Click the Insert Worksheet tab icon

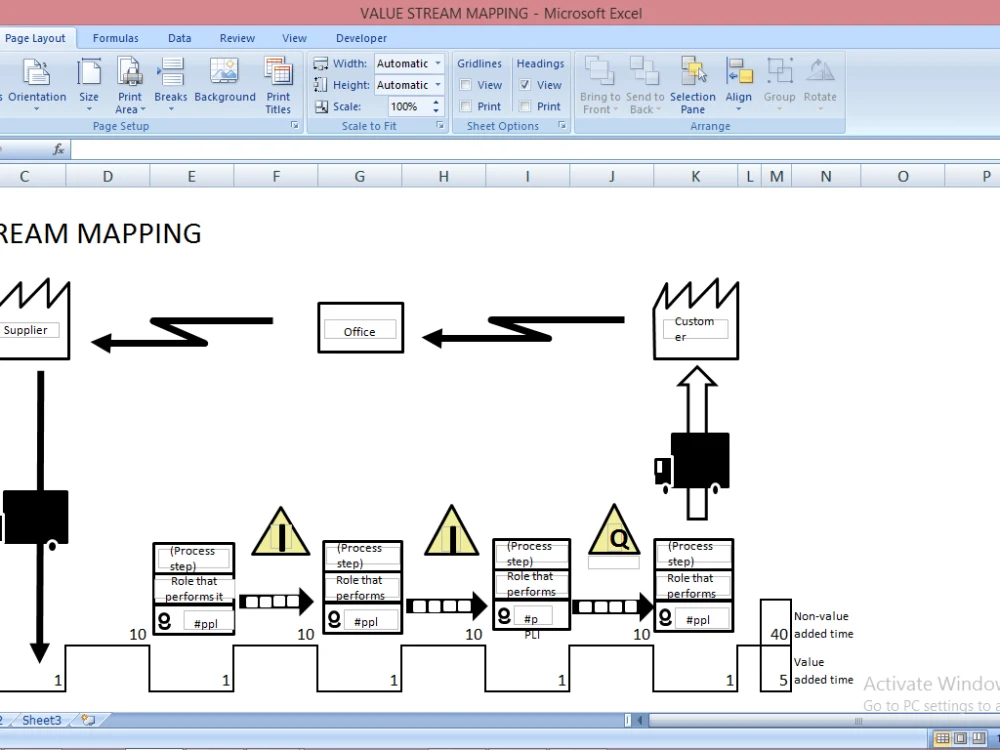(88, 720)
